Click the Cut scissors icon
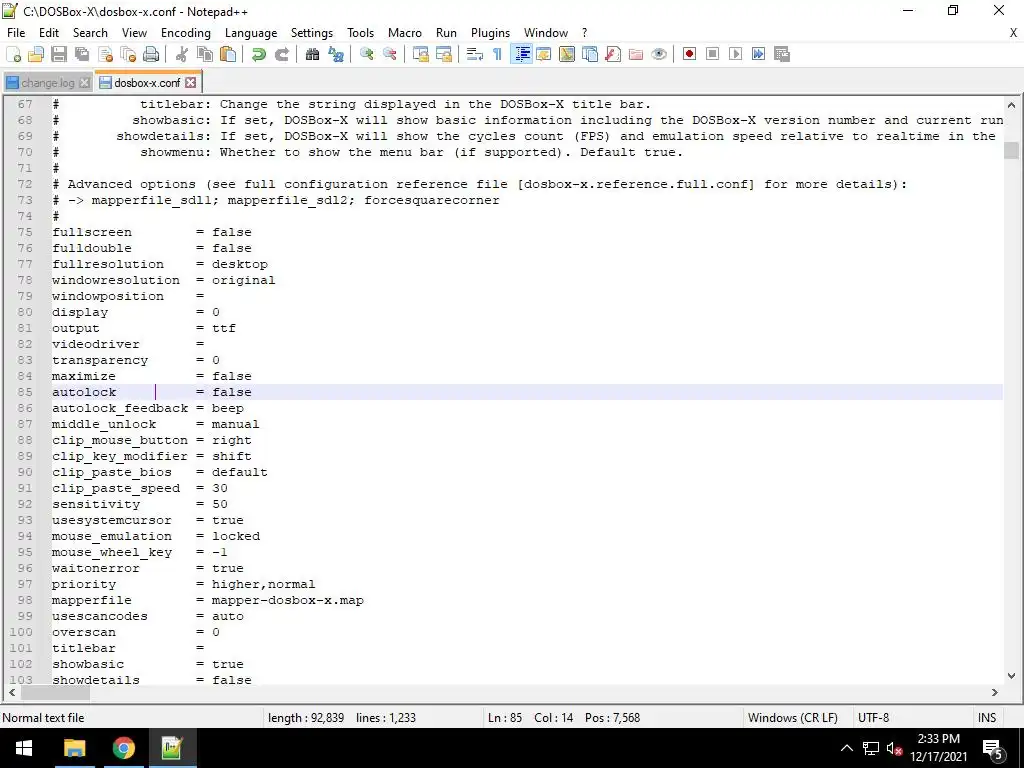 182,54
